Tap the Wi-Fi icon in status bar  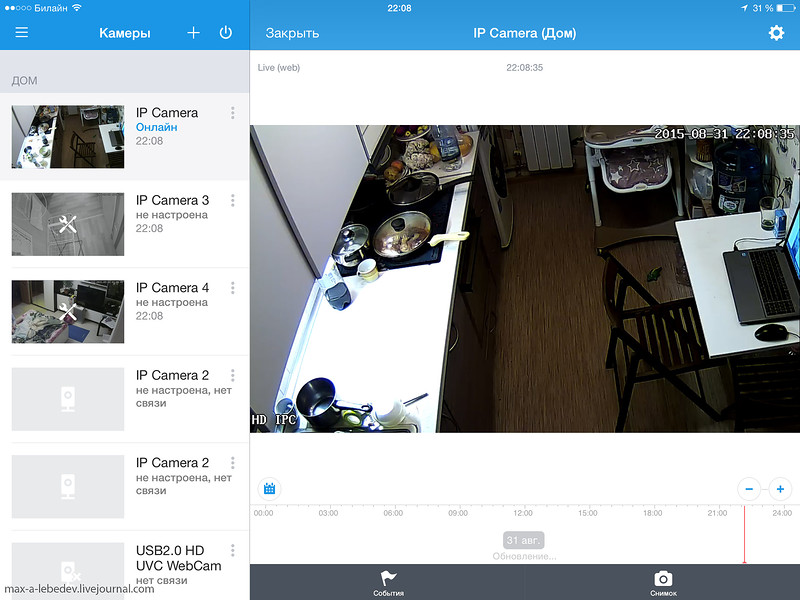click(77, 8)
